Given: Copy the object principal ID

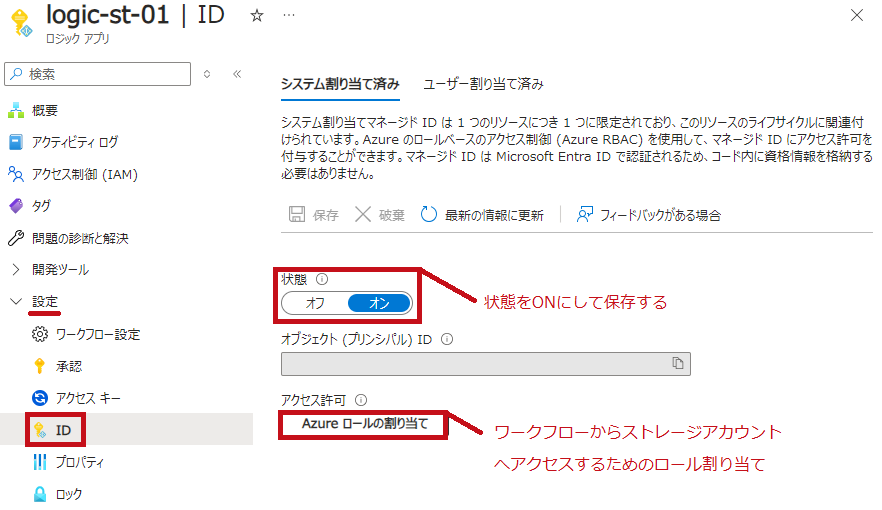Looking at the screenshot, I should [678, 363].
